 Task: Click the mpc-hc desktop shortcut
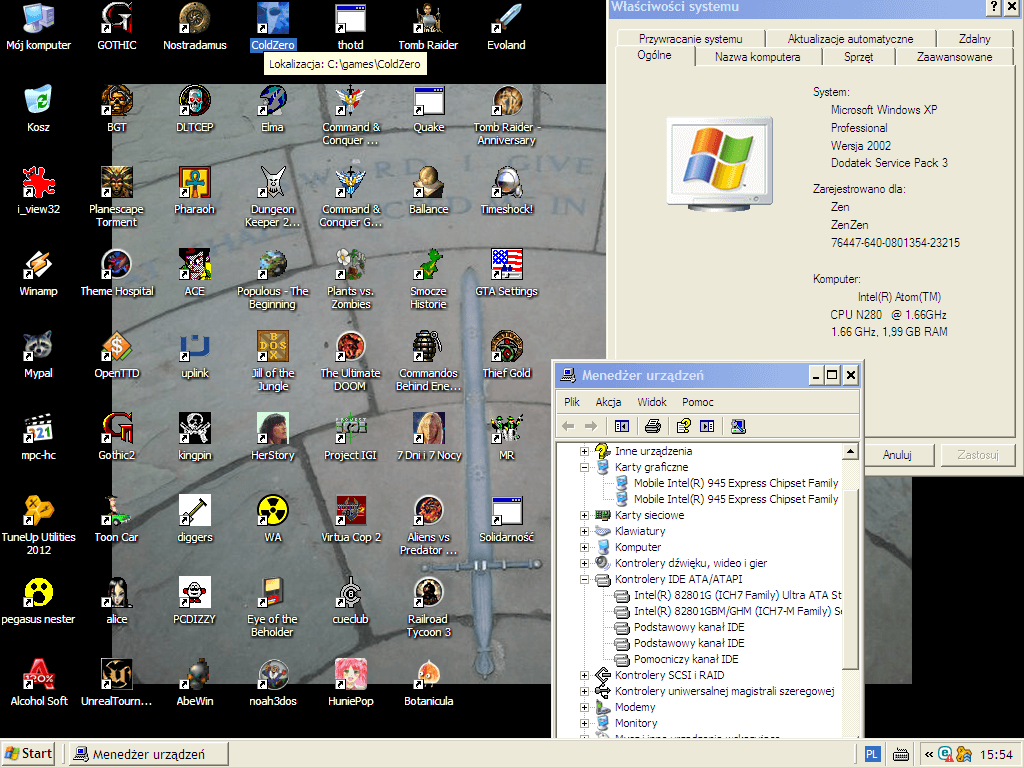tap(39, 436)
